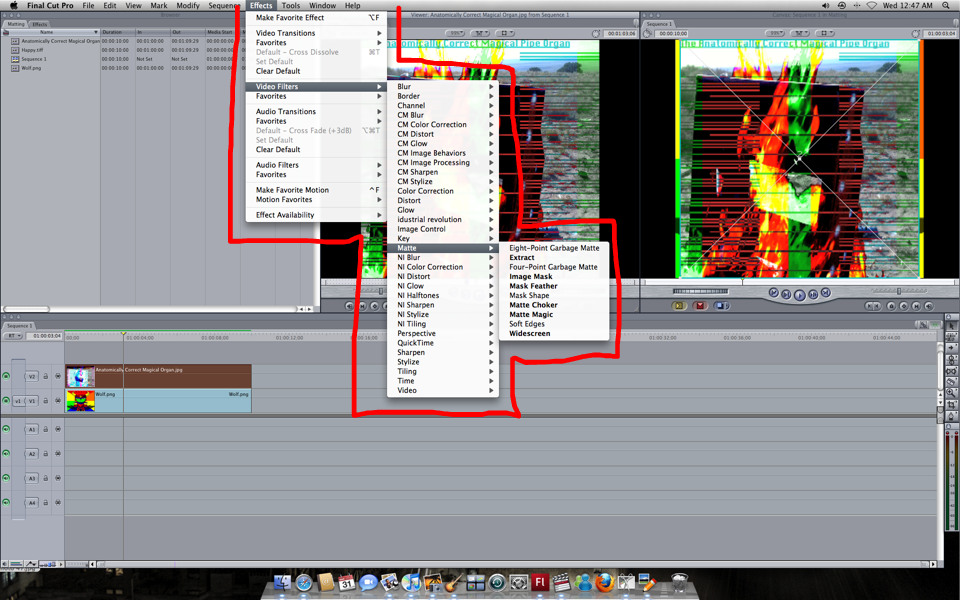Expand the Perspective filter submenu

[442, 333]
